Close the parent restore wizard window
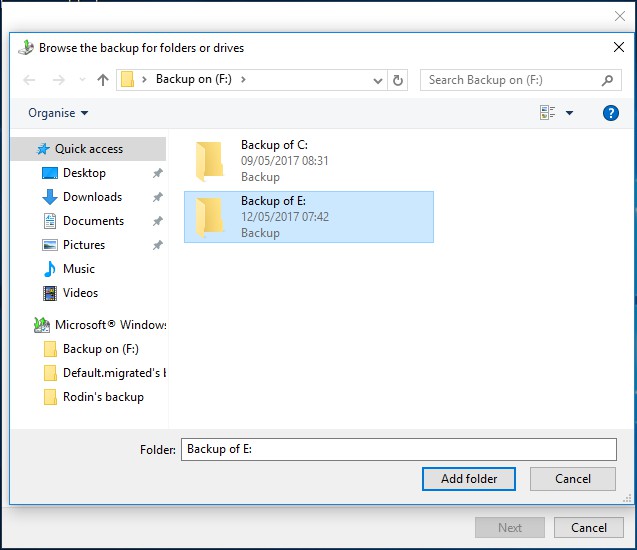The image size is (637, 550). 620,16
